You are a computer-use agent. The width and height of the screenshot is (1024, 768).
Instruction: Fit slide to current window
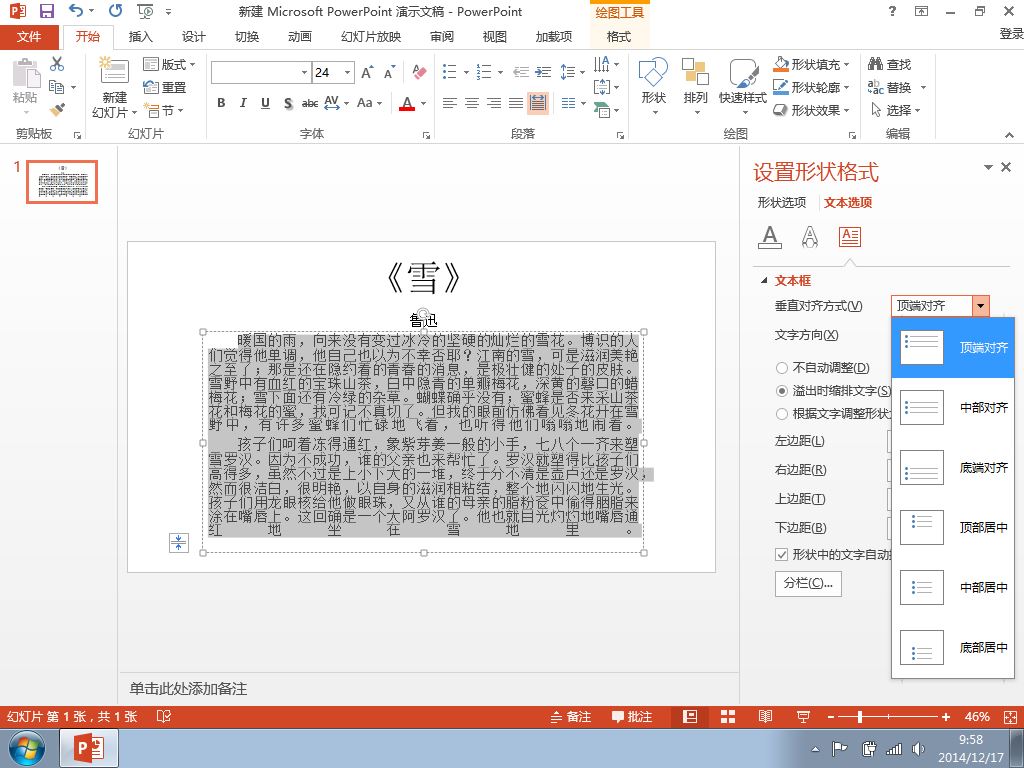(1010, 716)
